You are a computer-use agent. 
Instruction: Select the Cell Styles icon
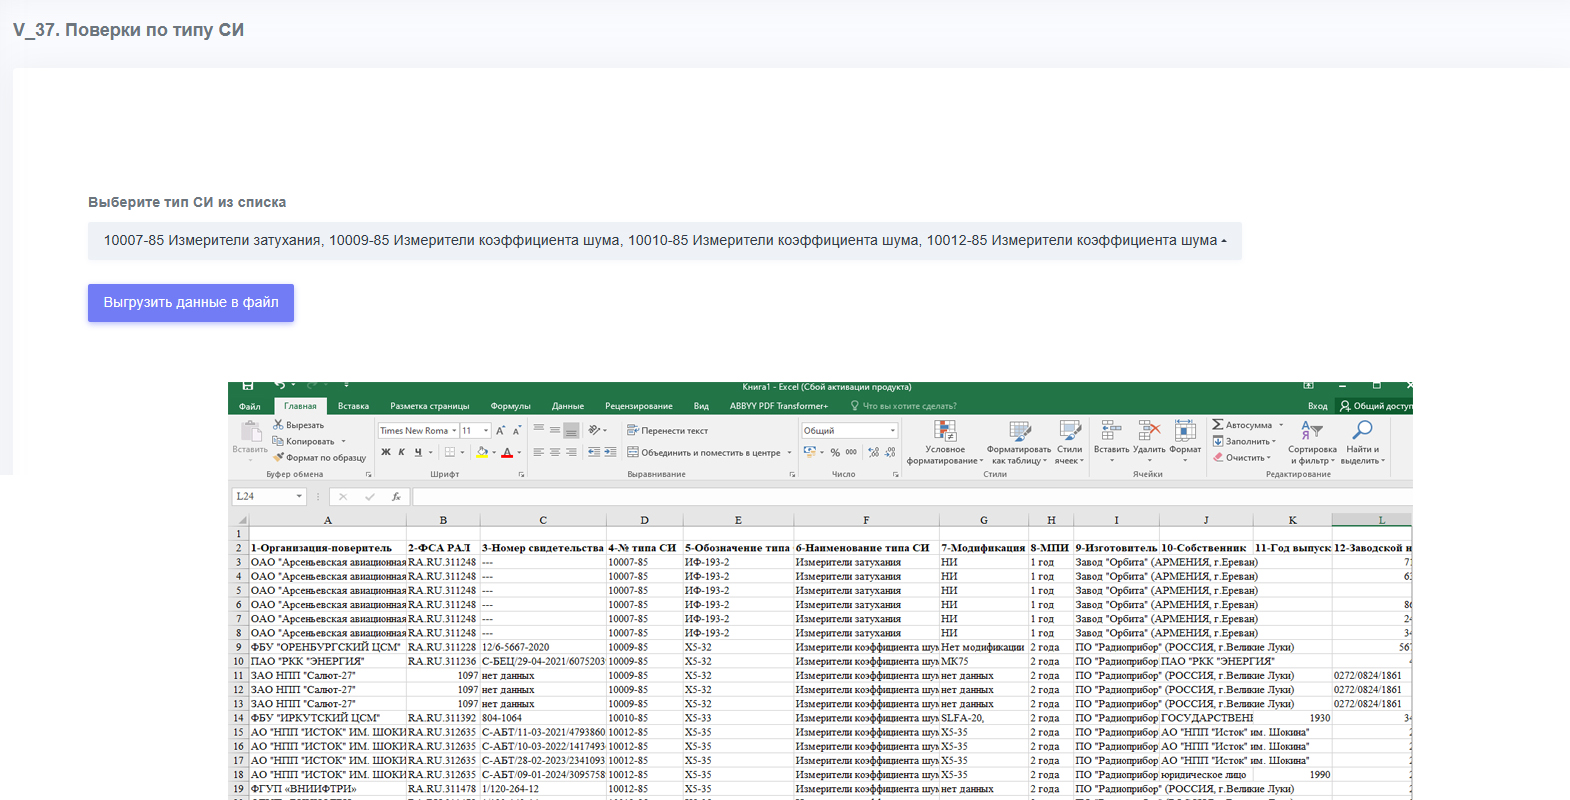point(1070,430)
